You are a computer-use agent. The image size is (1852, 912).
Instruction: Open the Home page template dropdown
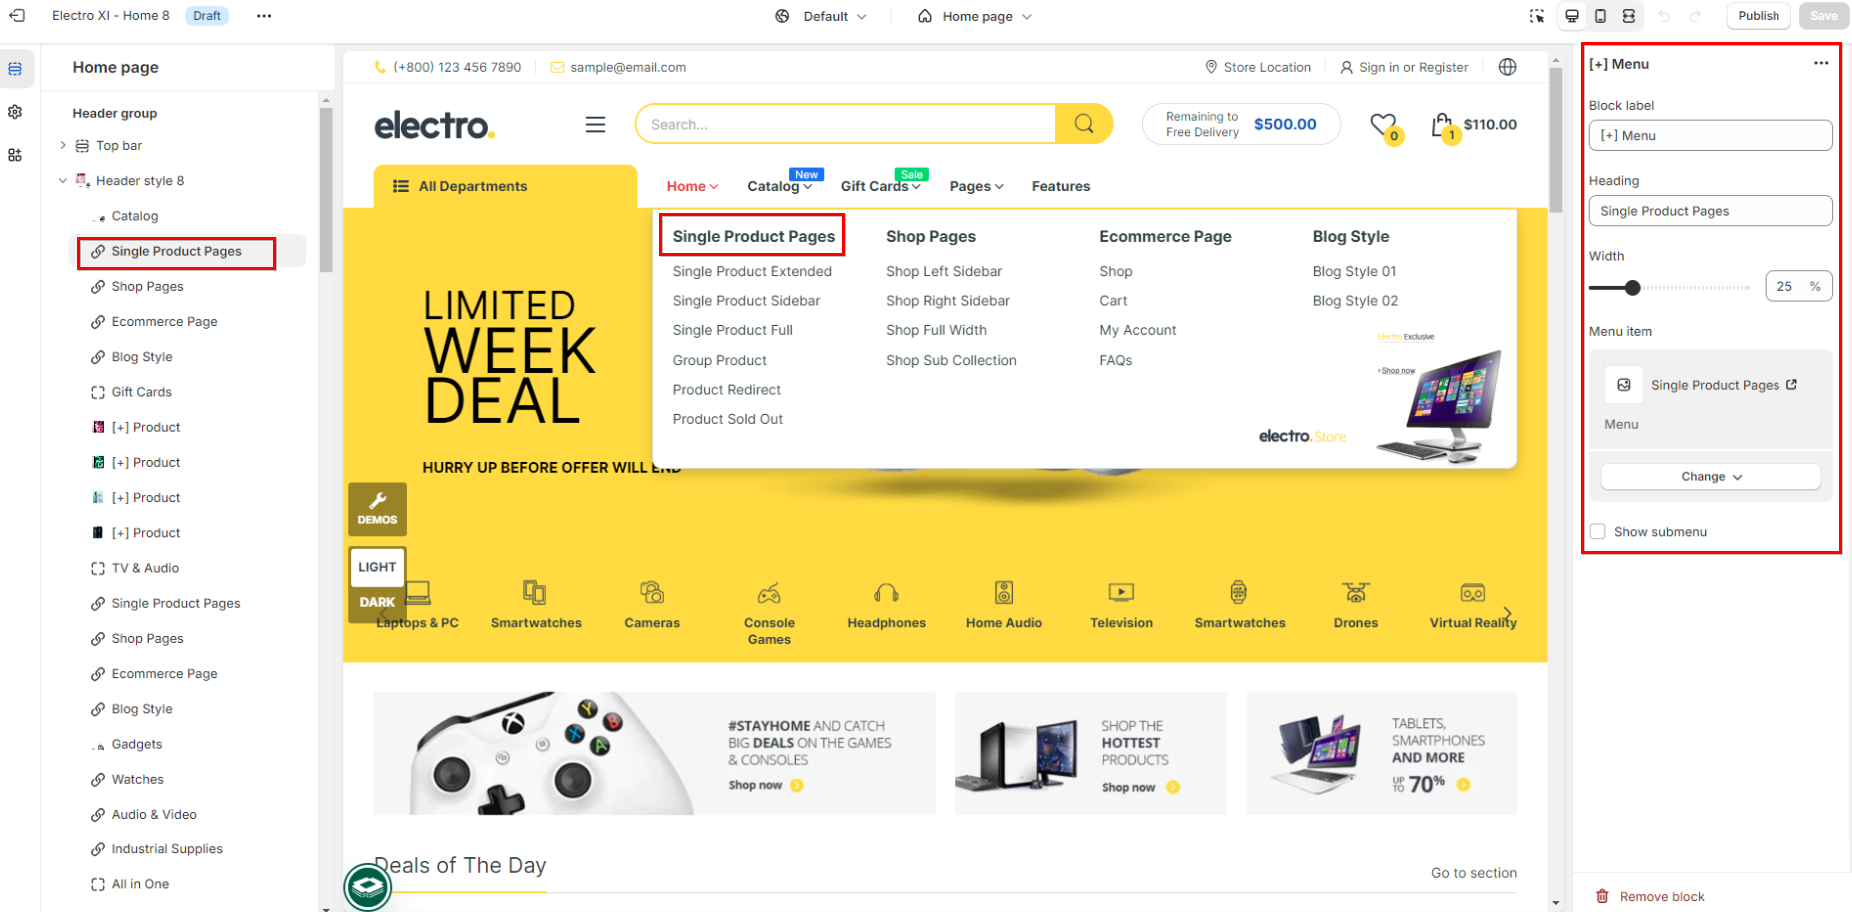coord(975,16)
